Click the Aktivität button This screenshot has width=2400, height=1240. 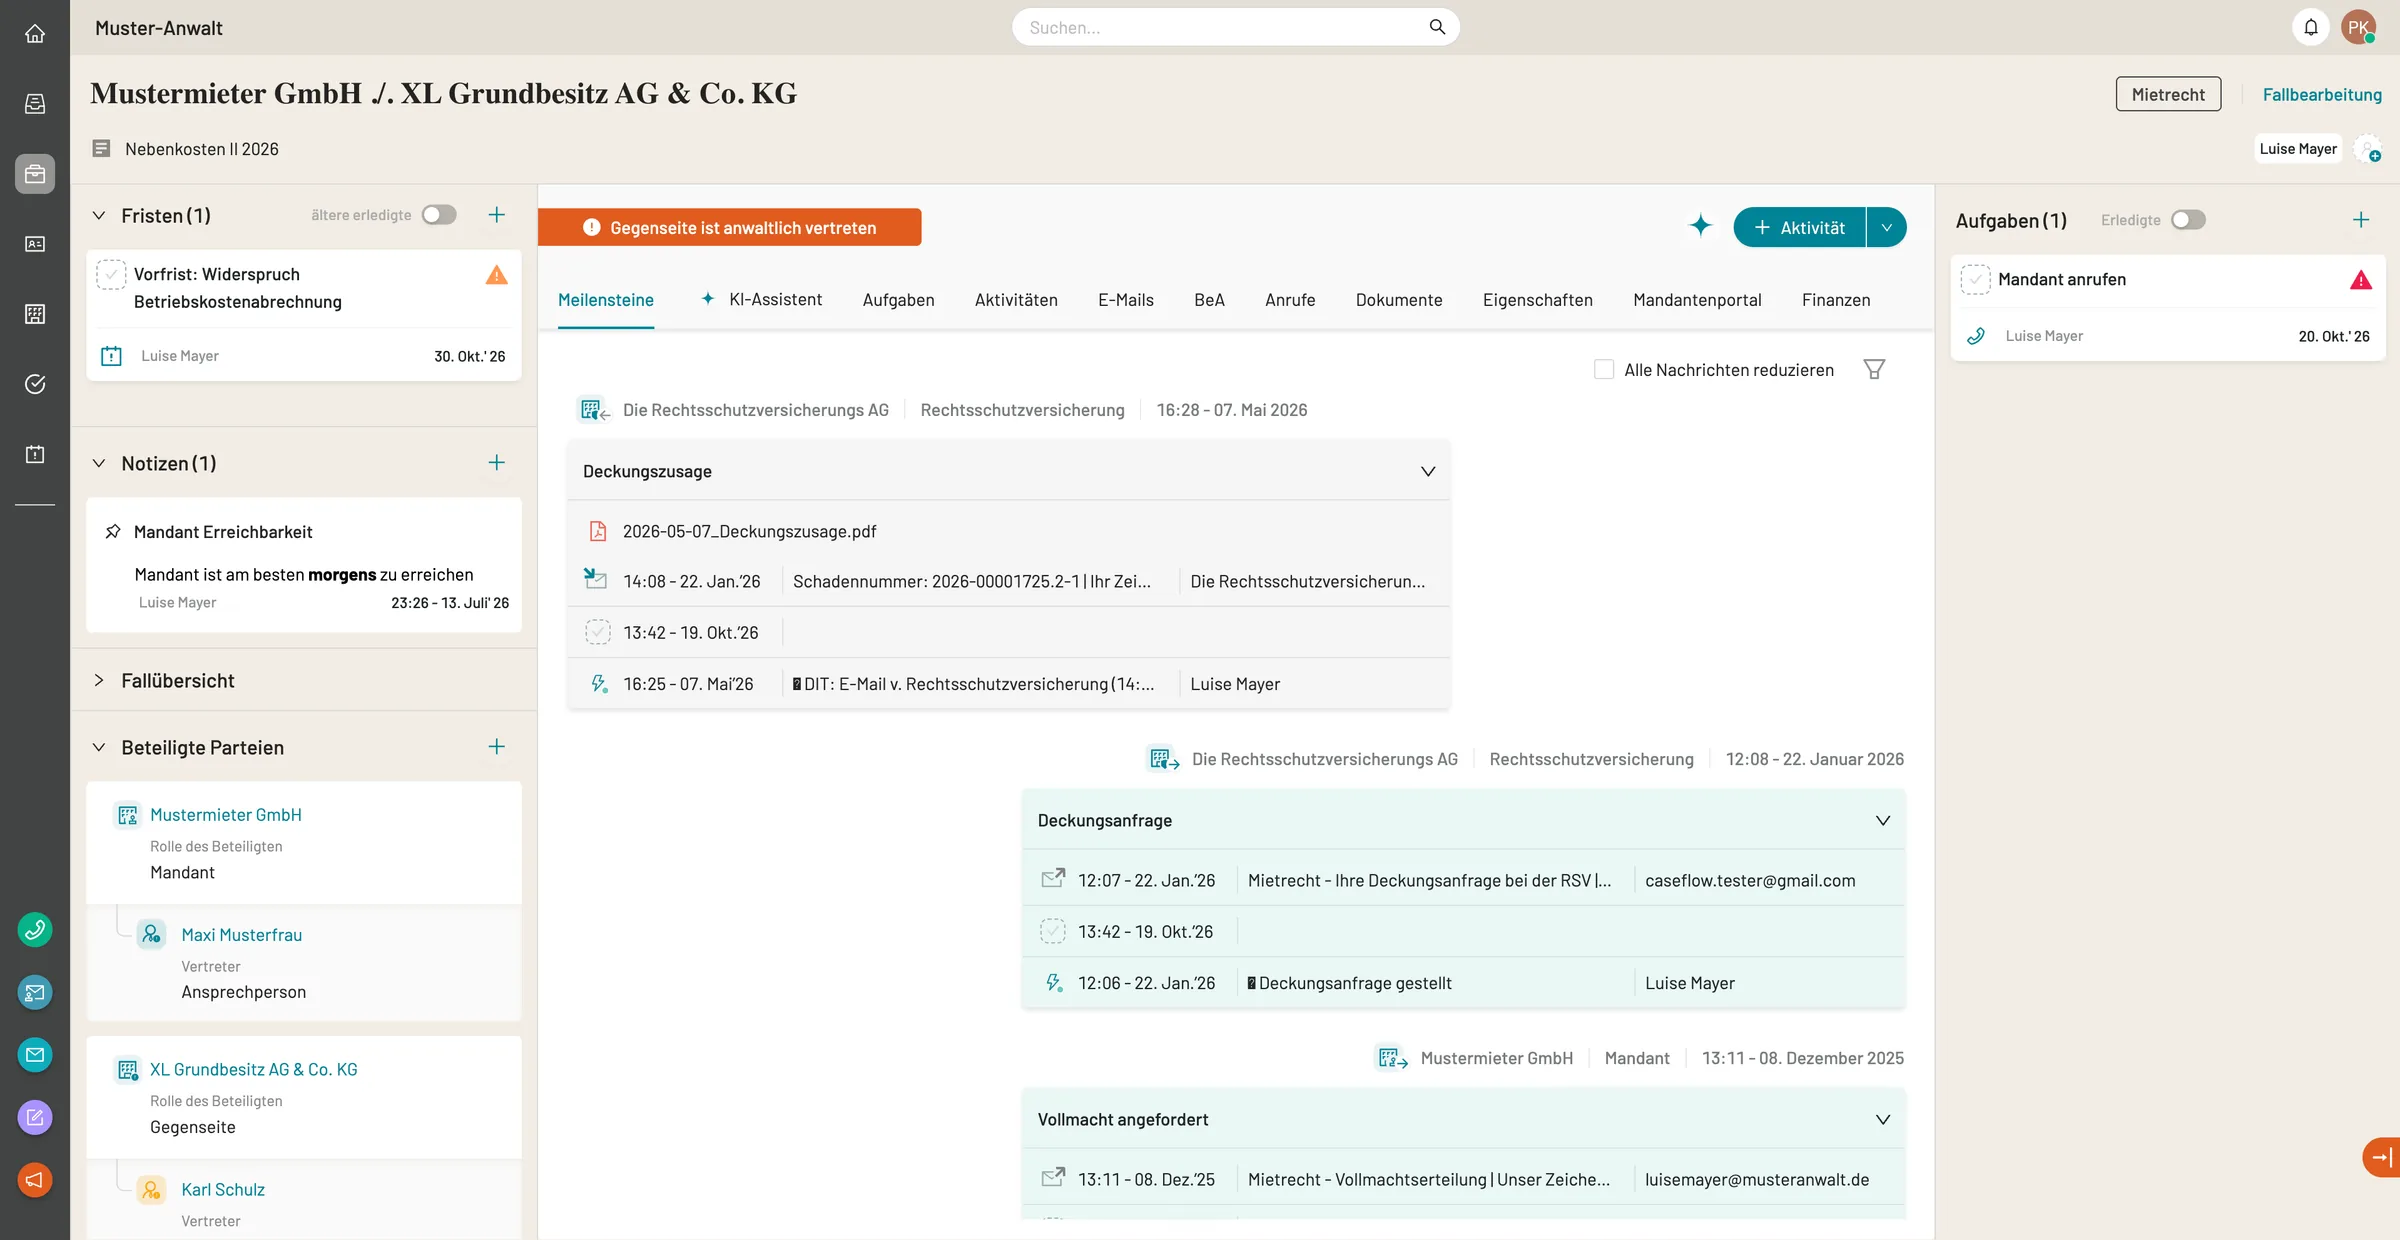coord(1800,227)
